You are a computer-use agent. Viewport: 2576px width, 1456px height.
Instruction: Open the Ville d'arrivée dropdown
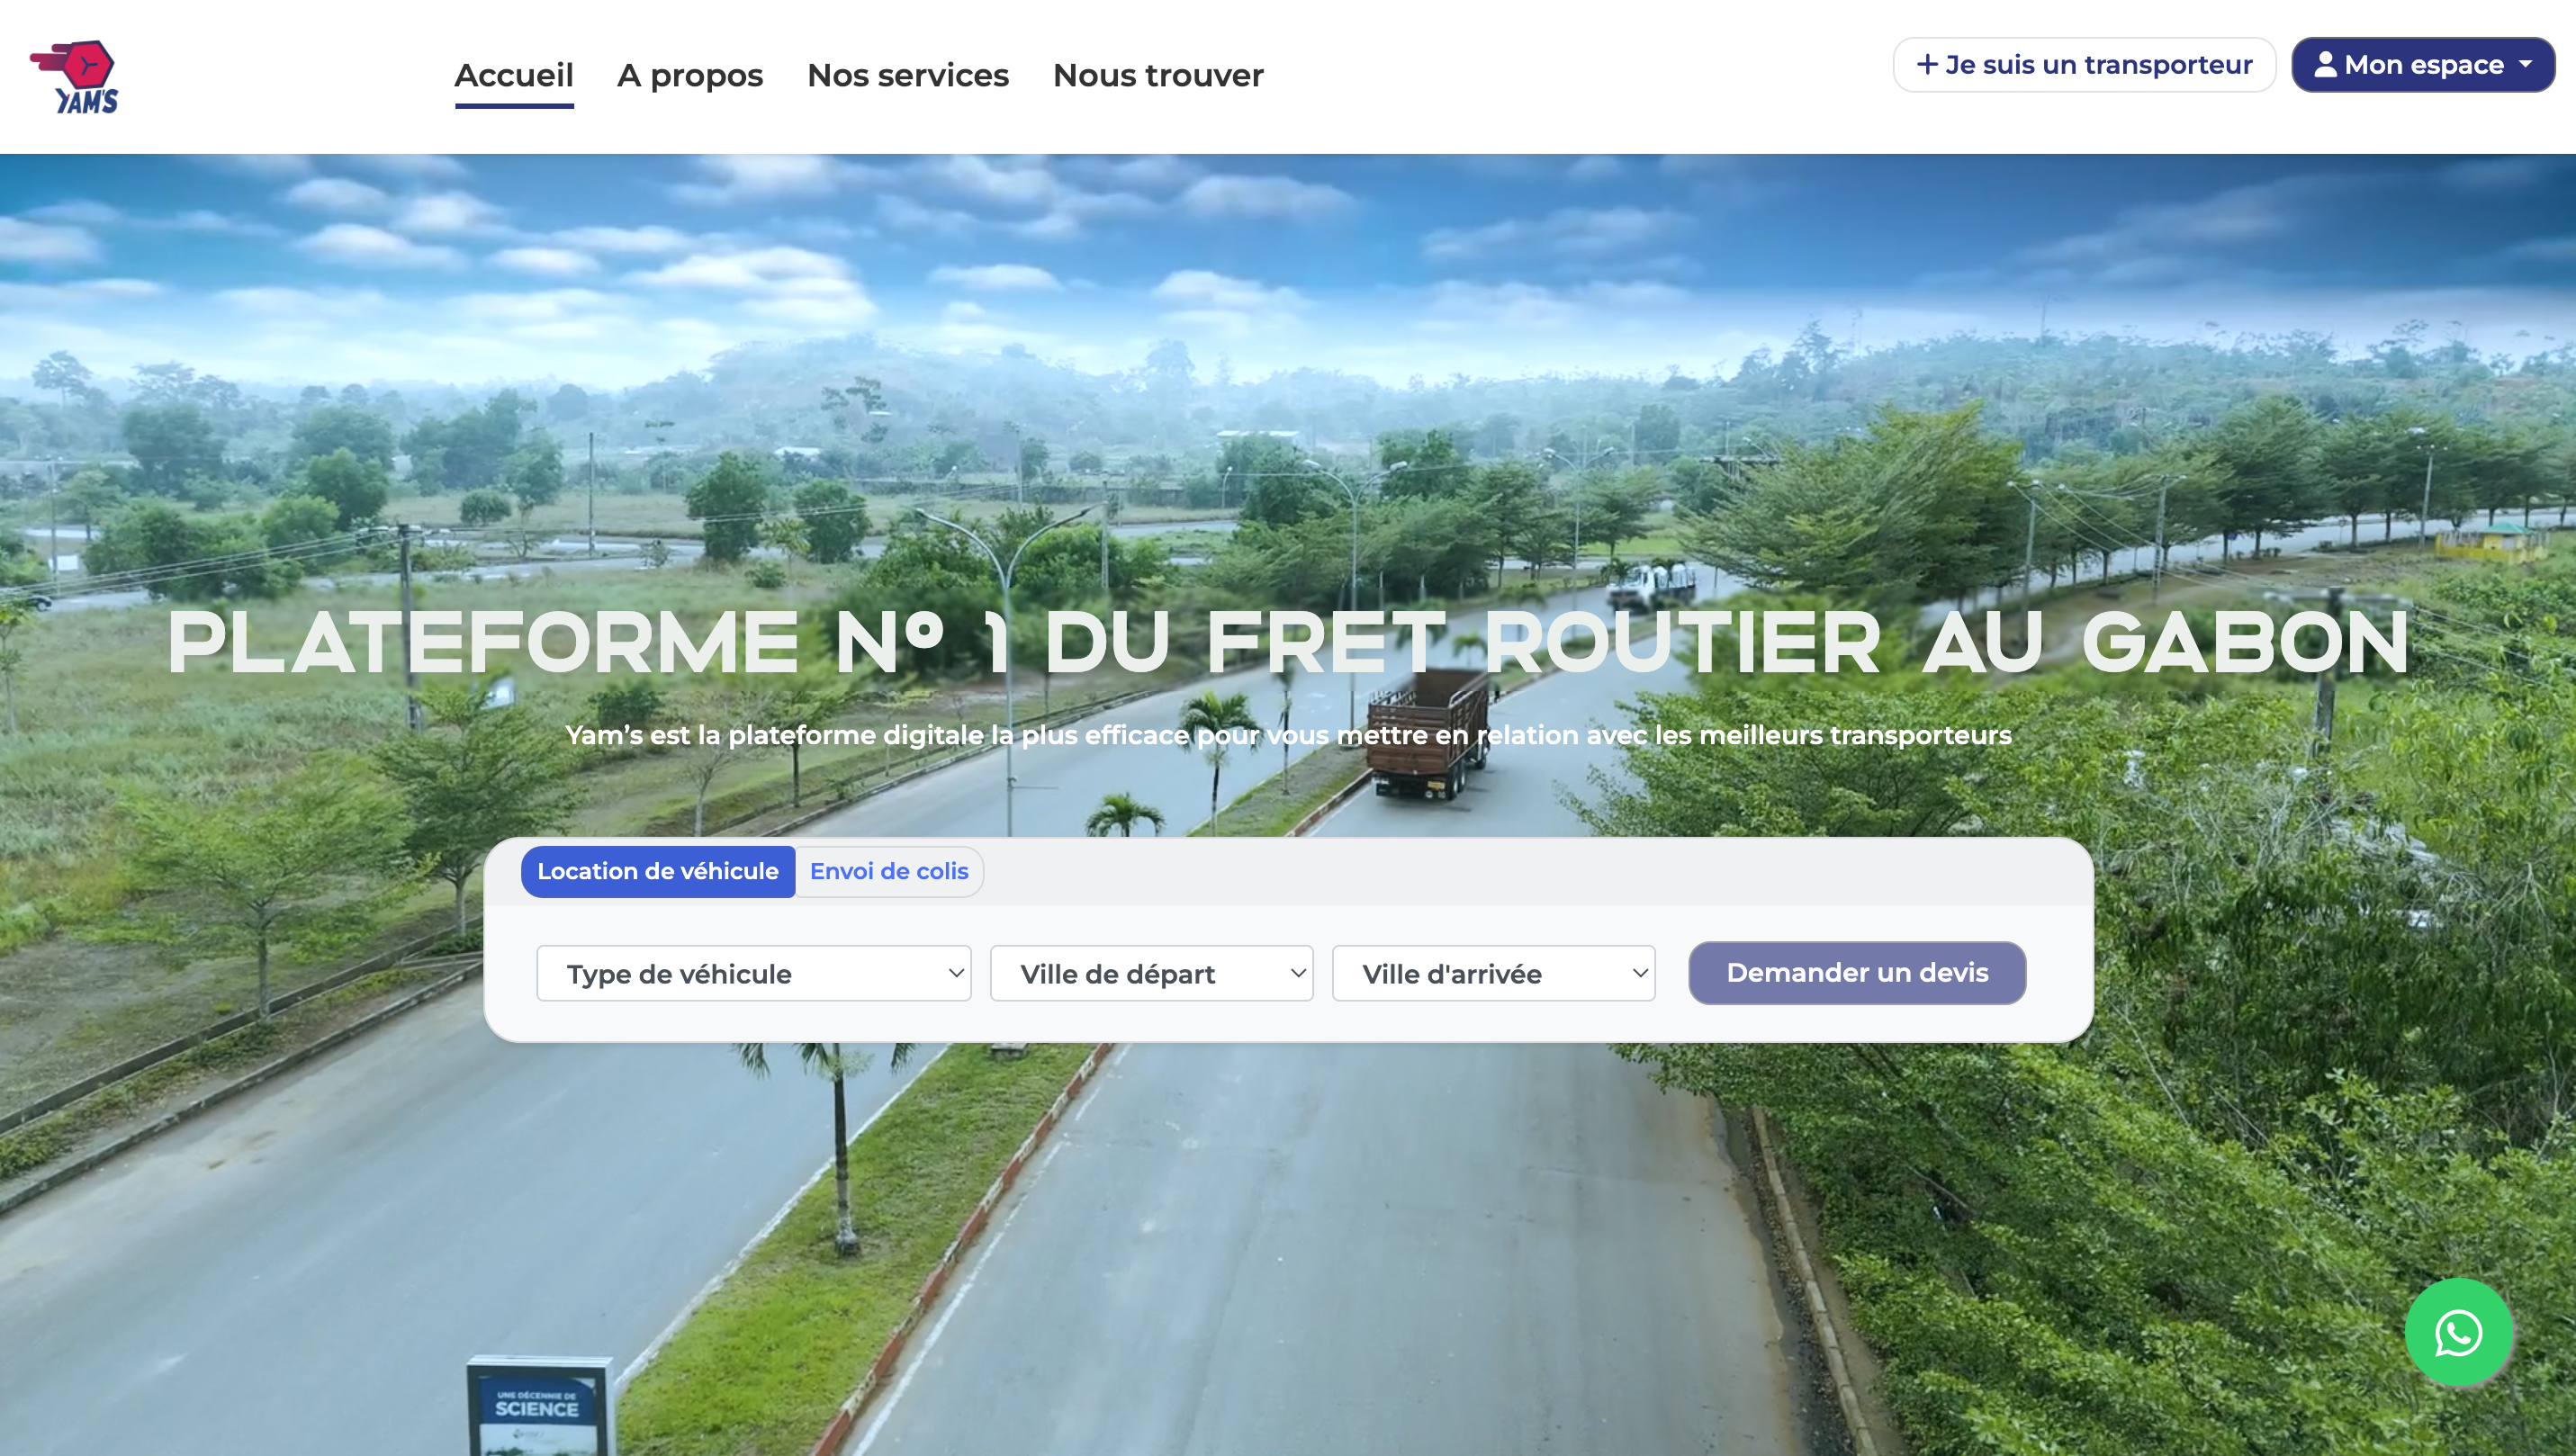coord(1493,974)
